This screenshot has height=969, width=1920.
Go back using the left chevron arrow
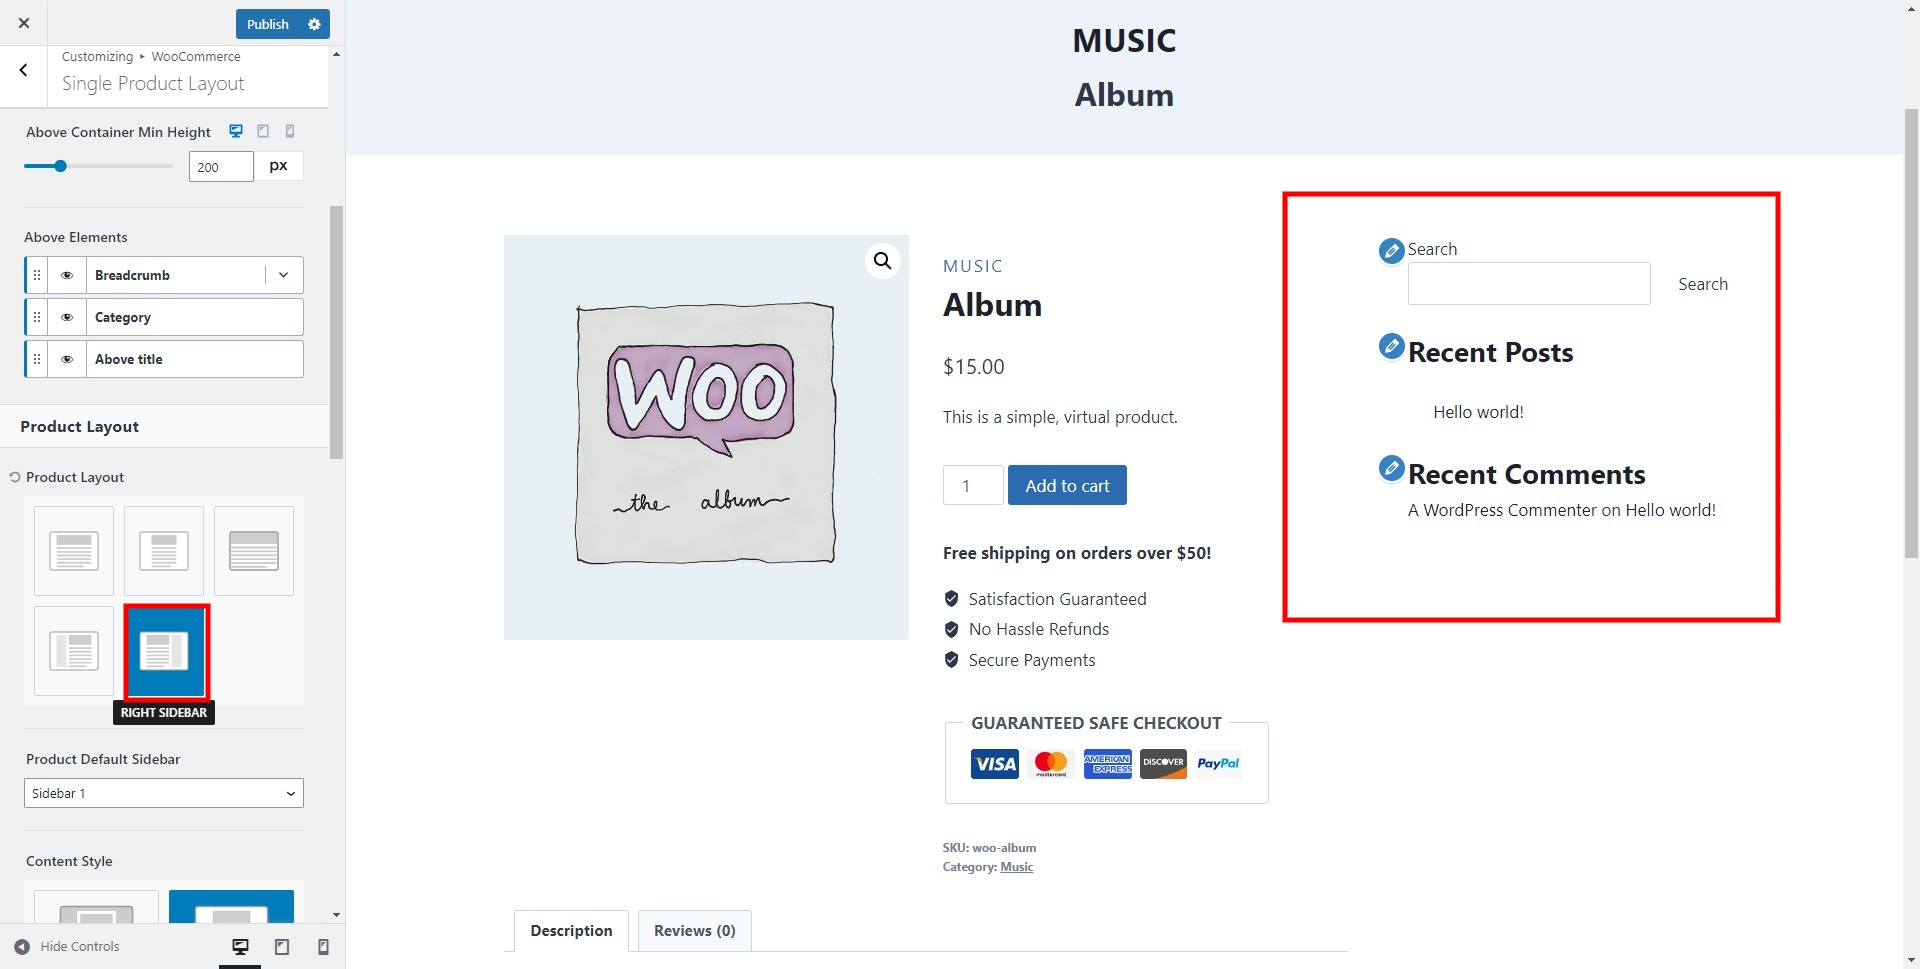(x=24, y=70)
